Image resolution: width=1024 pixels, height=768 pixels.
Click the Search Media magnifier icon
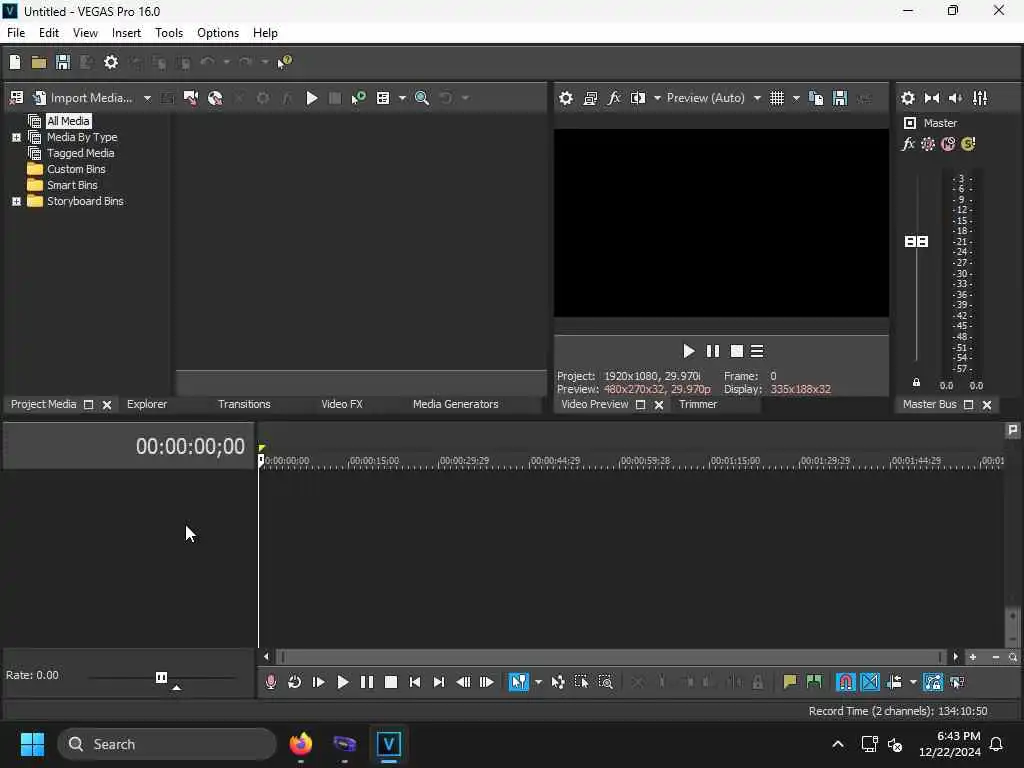422,98
